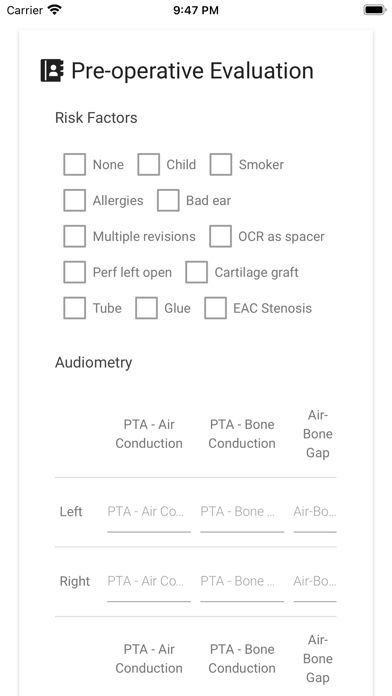Enable the Cartilage graft checkbox
Image resolution: width=392 pixels, height=696 pixels.
[196, 273]
